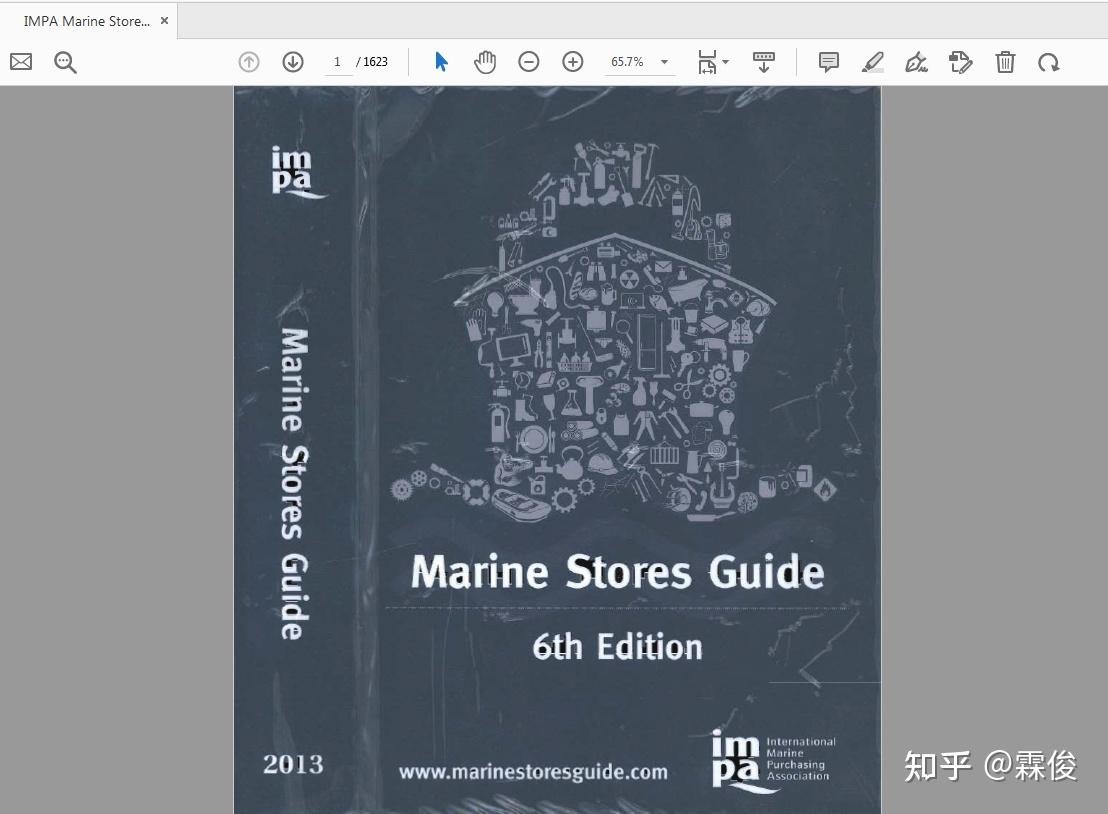
Task: Go to previous page with up arrow
Action: [248, 61]
